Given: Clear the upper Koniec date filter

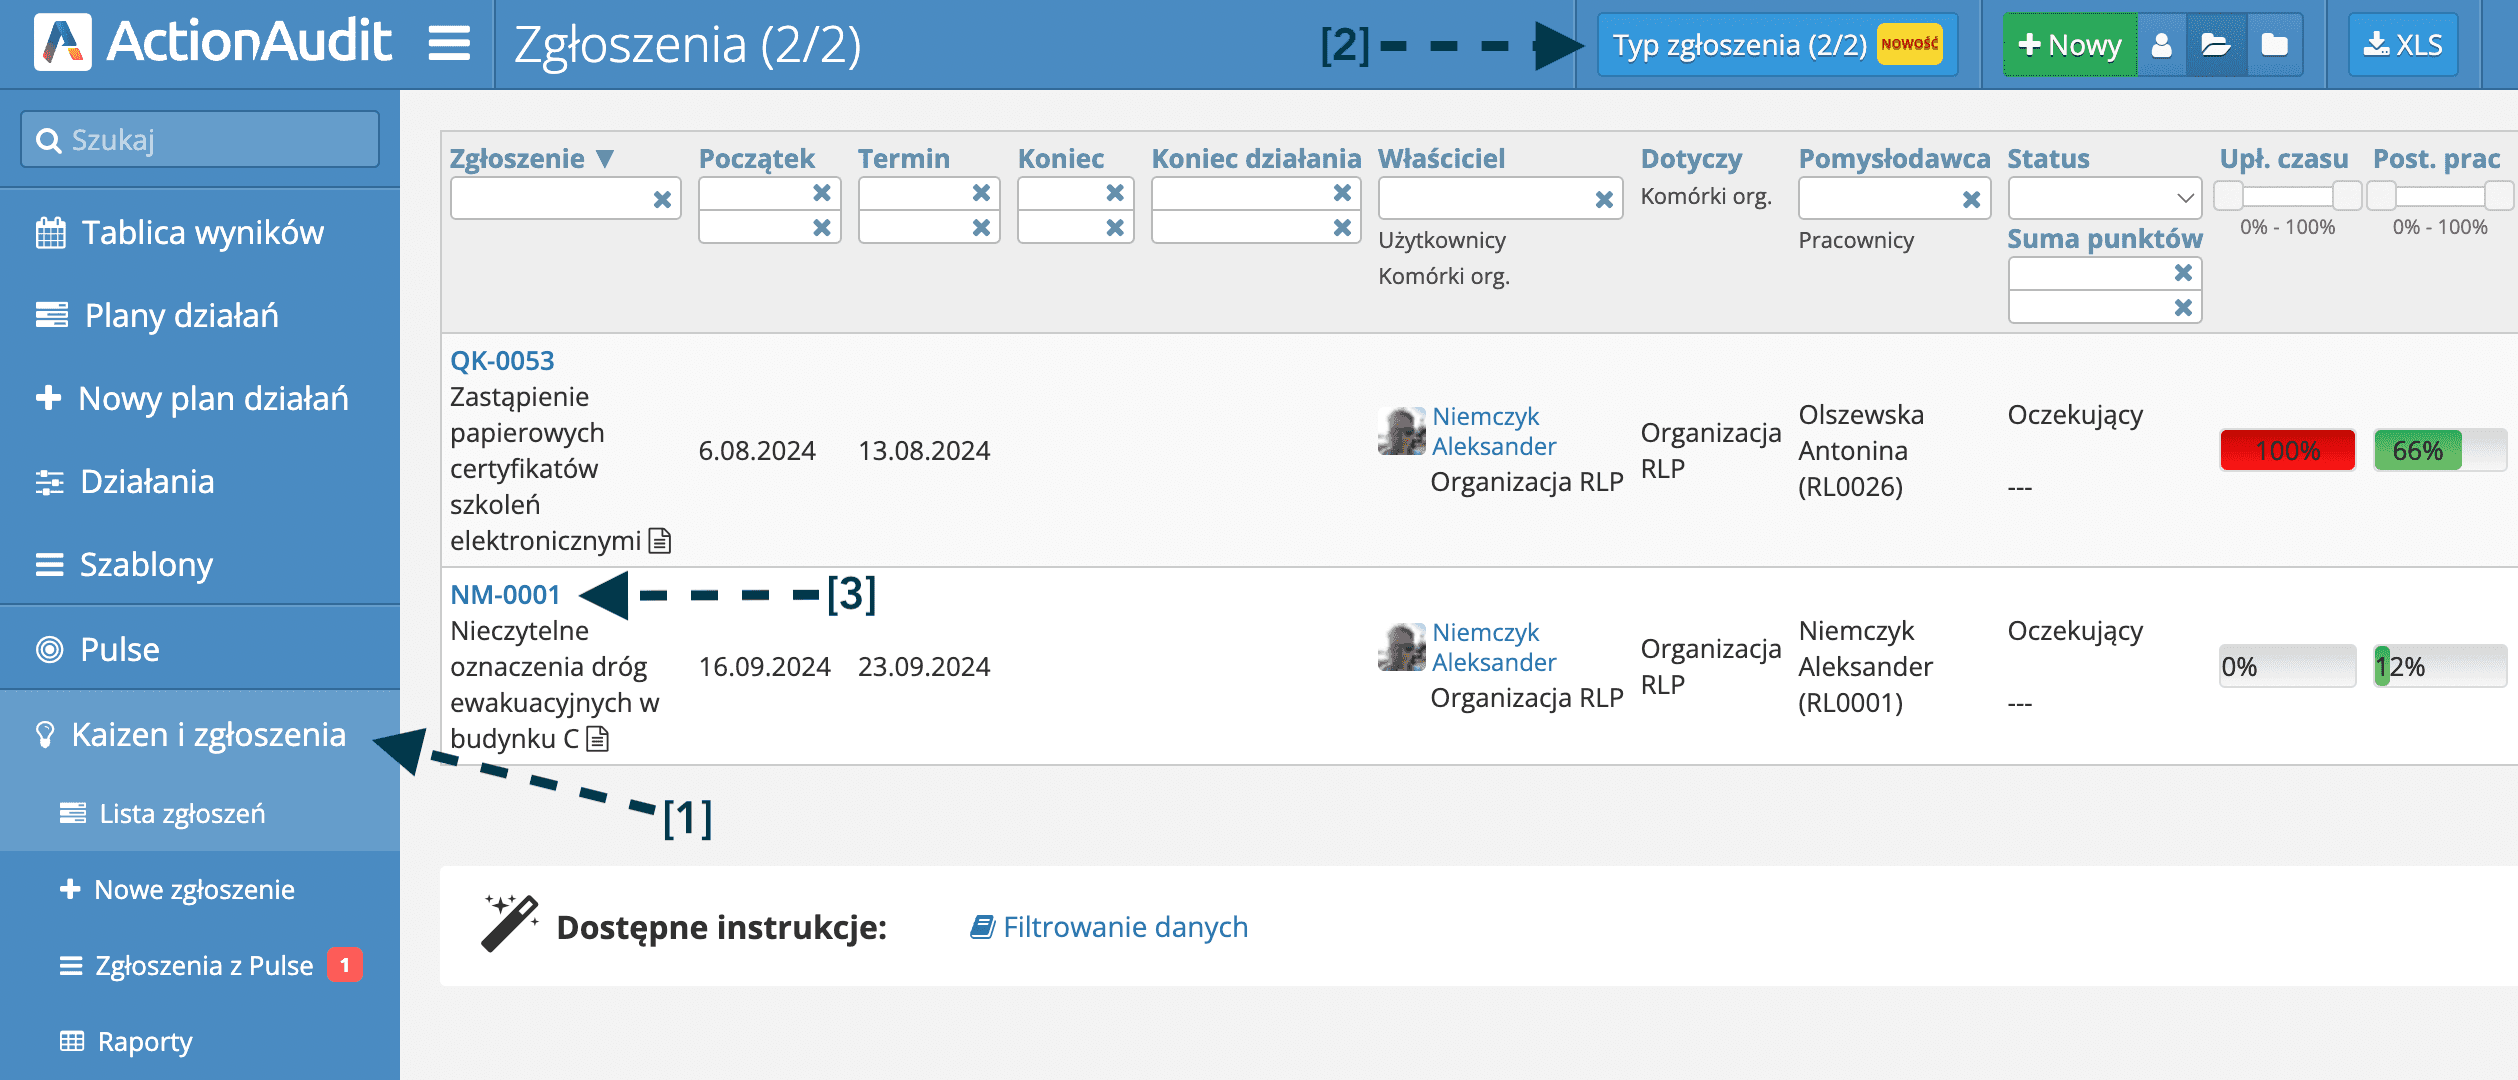Looking at the screenshot, I should tap(1115, 192).
